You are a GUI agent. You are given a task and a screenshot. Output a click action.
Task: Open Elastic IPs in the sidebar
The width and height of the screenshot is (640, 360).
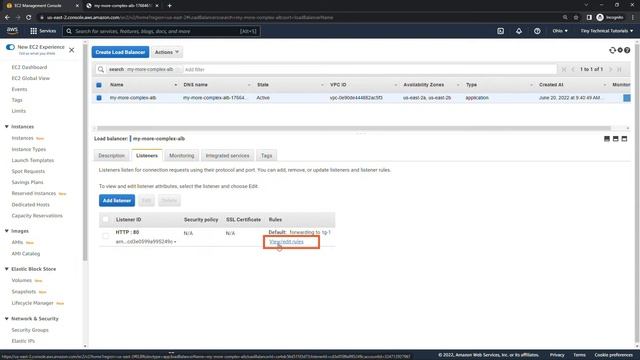23,341
